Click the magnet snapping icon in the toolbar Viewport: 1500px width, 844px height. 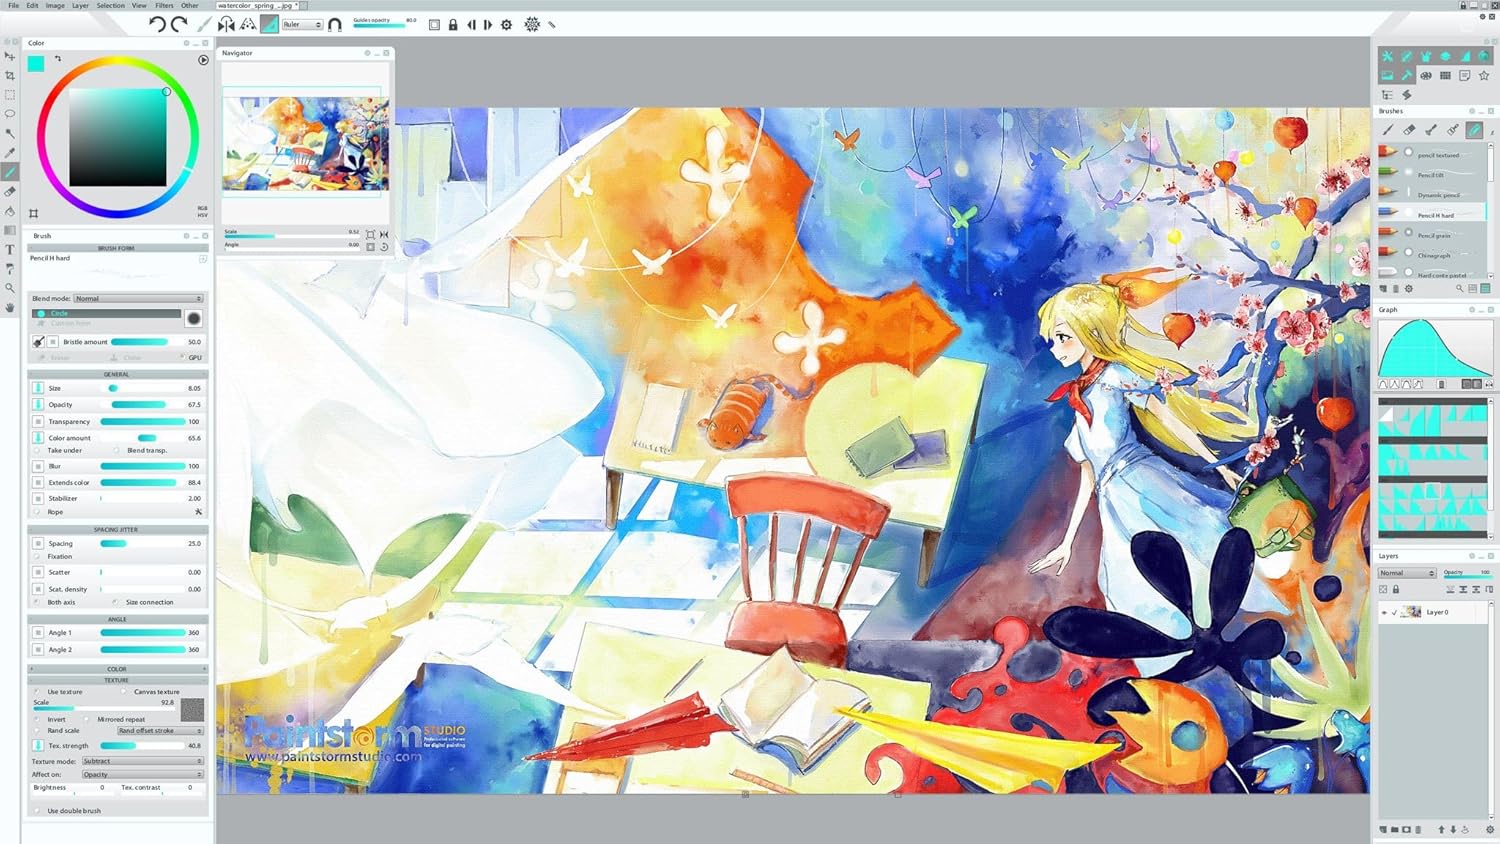click(x=336, y=25)
